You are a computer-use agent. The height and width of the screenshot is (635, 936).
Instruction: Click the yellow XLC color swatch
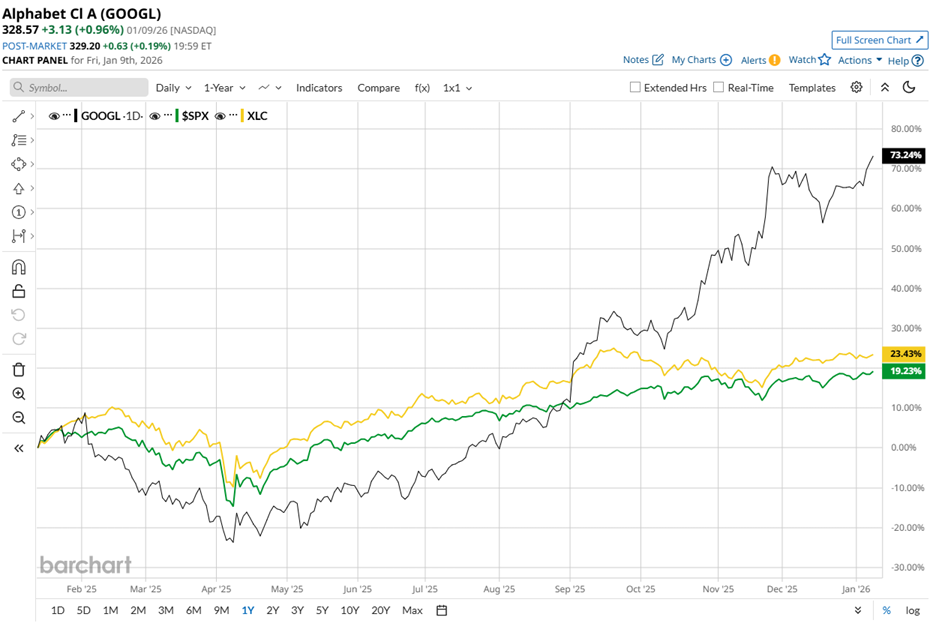[x=244, y=116]
